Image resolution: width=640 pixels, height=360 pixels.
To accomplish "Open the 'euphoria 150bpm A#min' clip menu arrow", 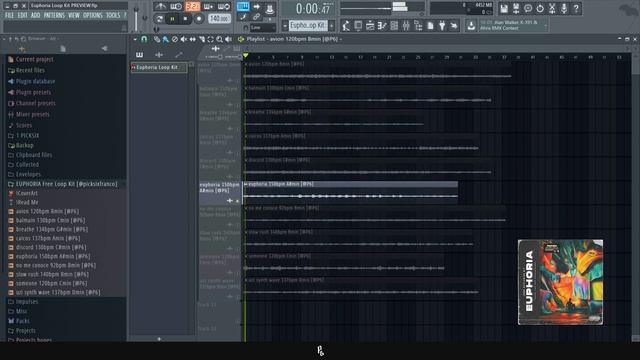I will coord(246,184).
